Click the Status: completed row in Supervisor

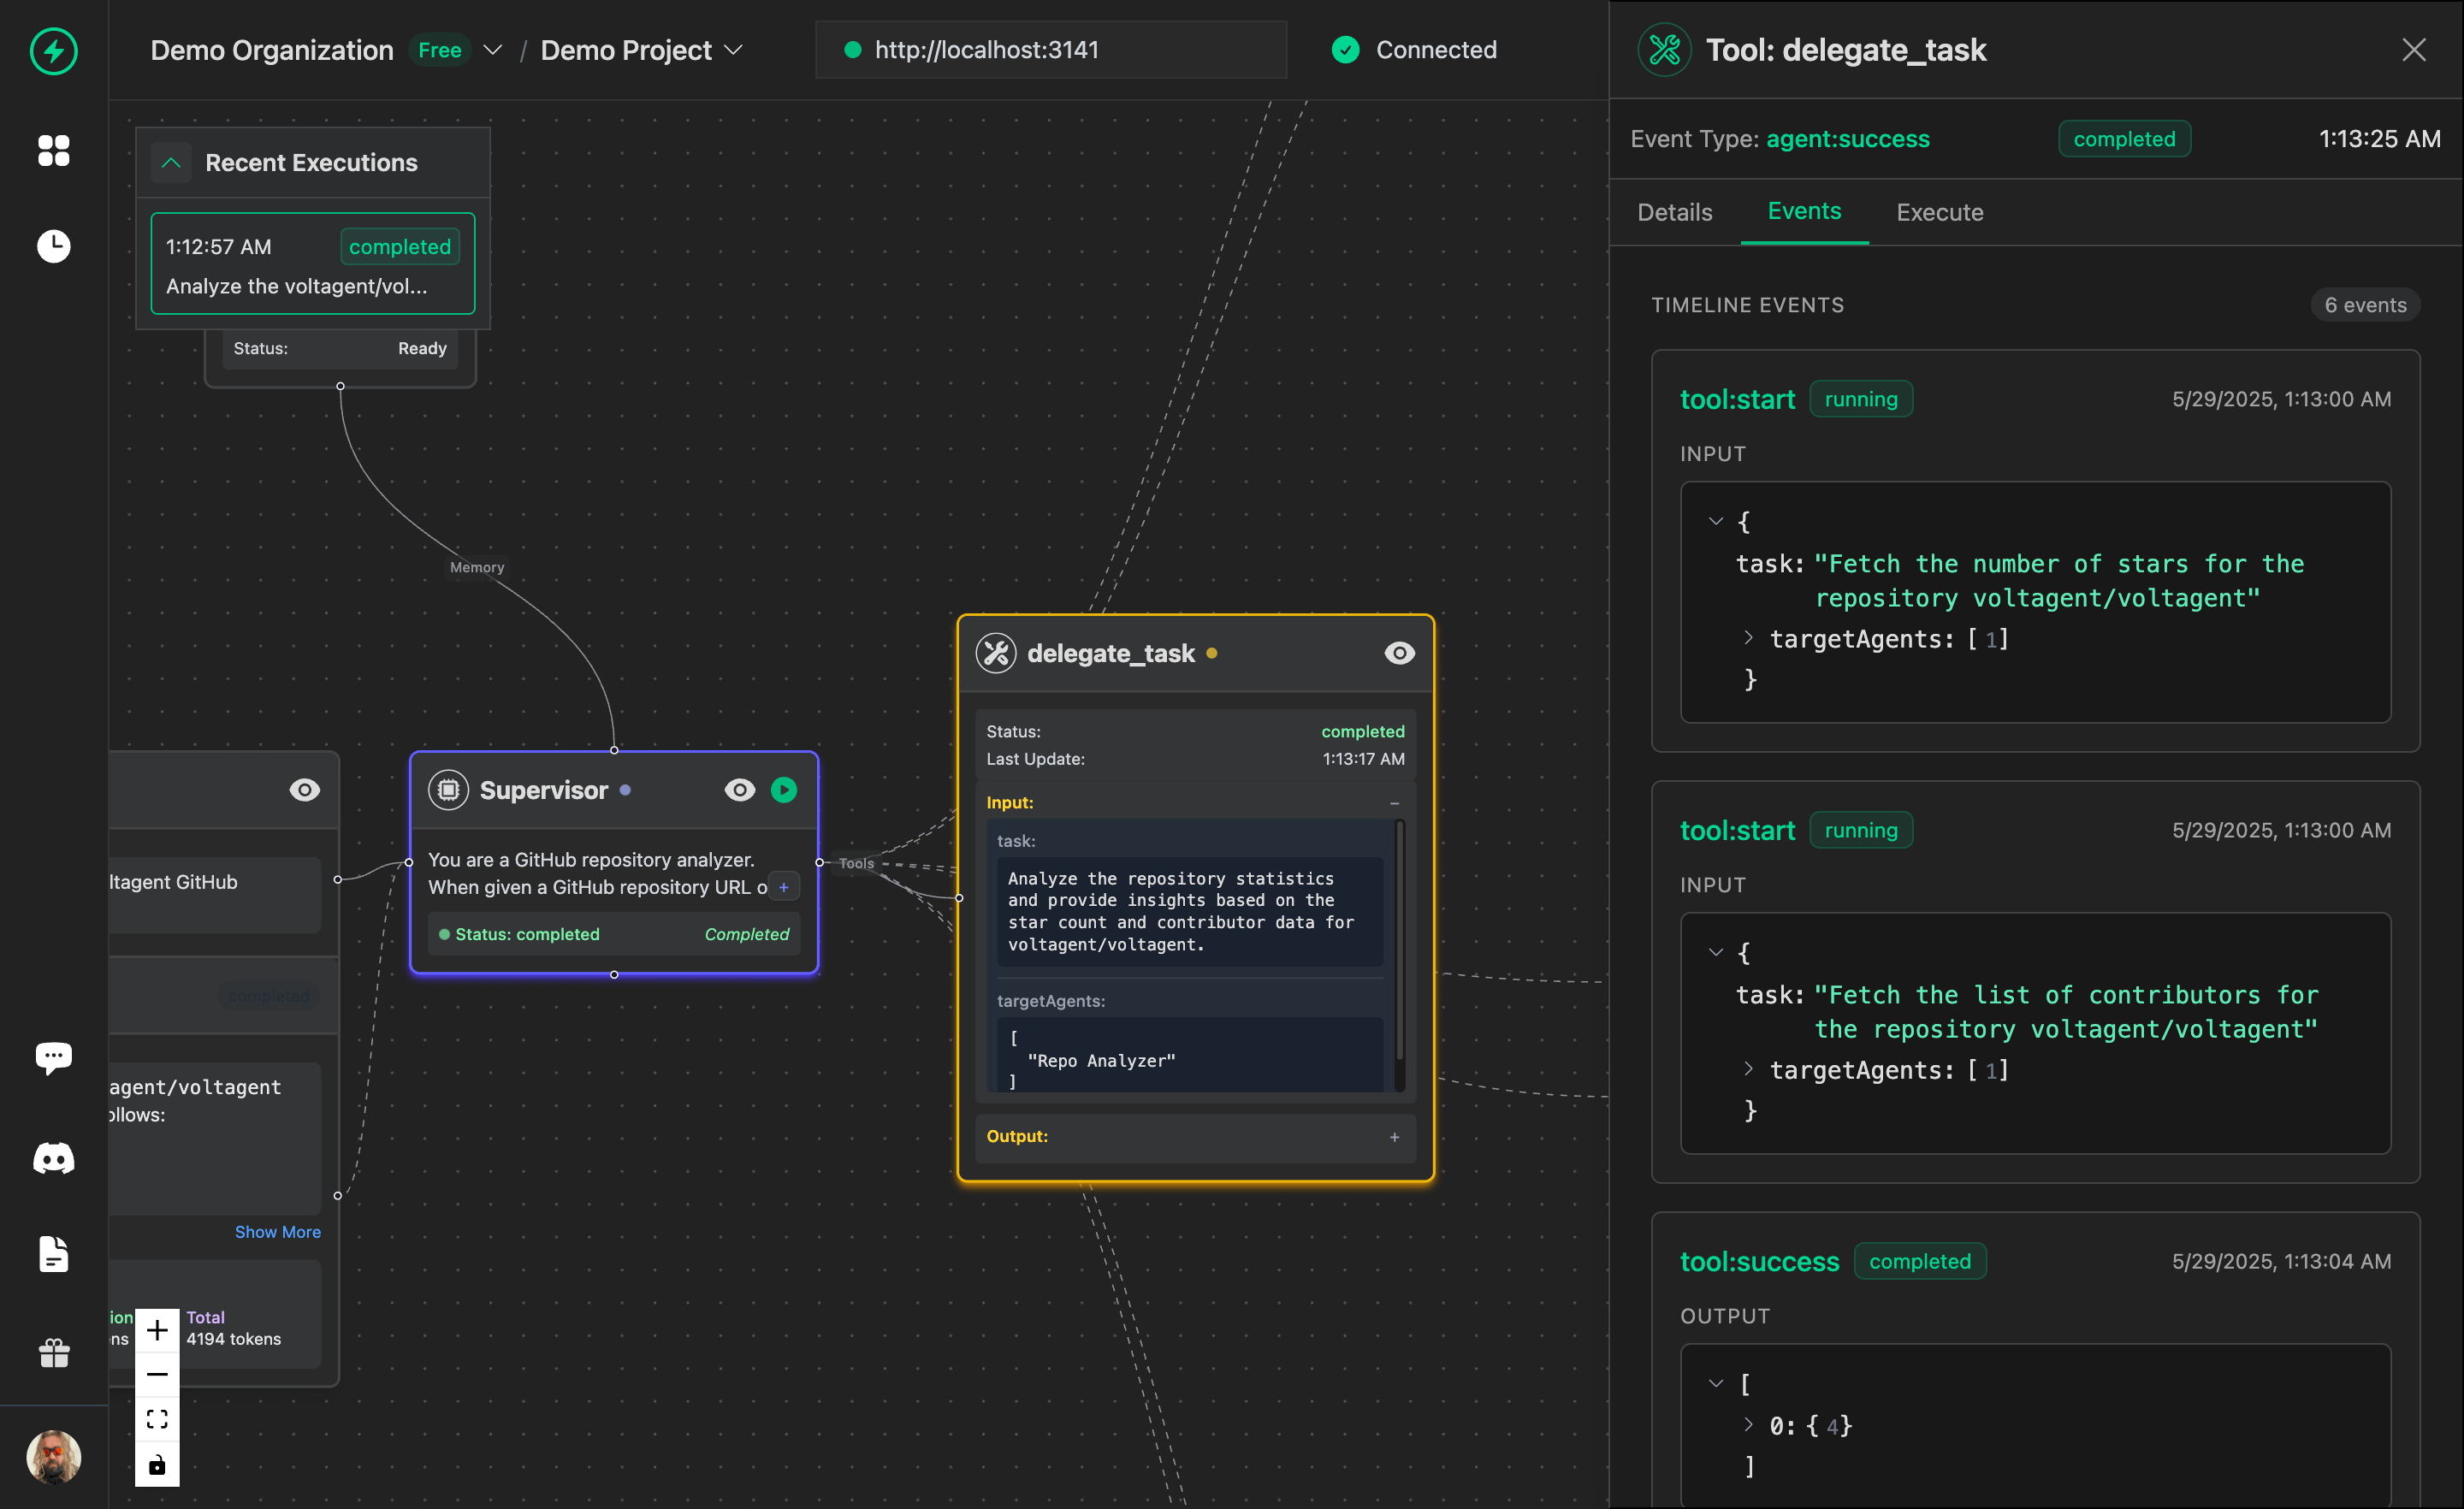[614, 934]
